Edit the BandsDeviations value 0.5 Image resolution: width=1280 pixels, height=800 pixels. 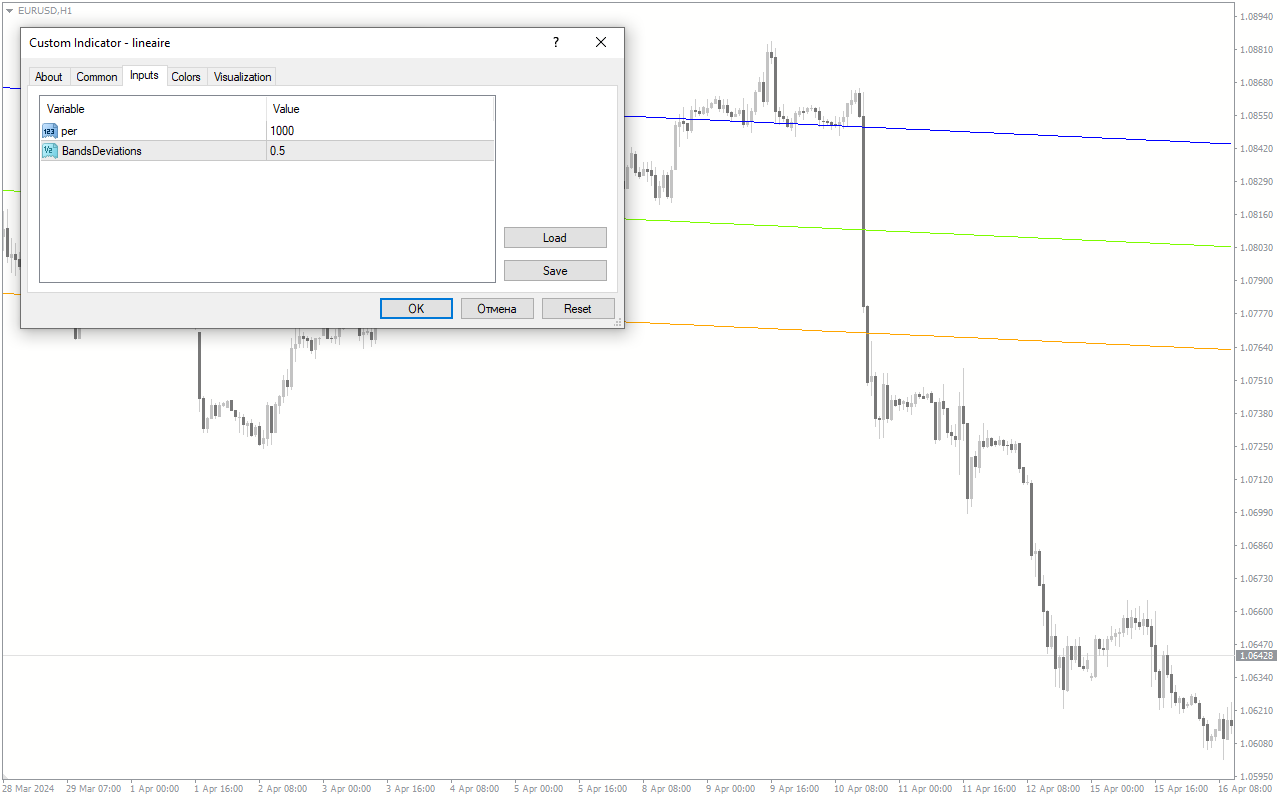381,151
